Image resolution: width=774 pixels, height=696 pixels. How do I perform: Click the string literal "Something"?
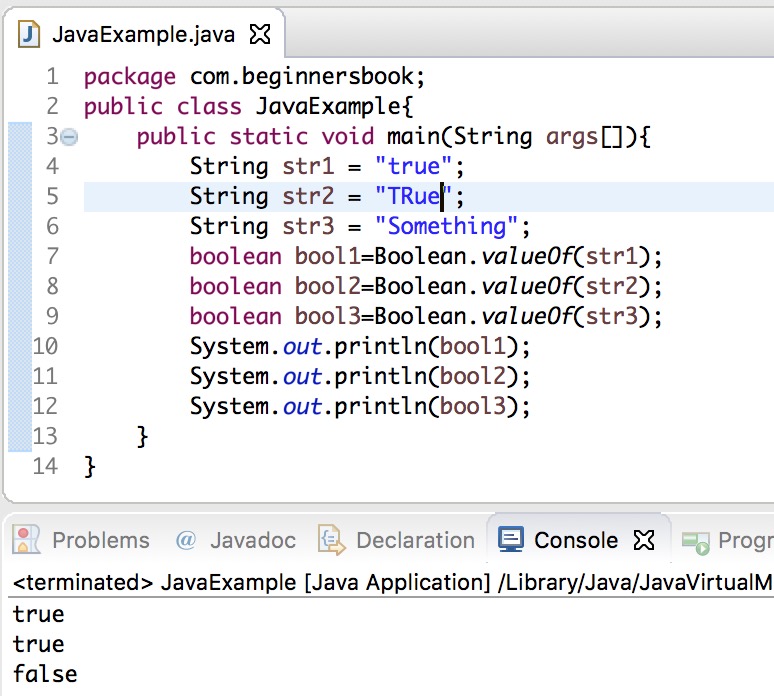coord(446,227)
